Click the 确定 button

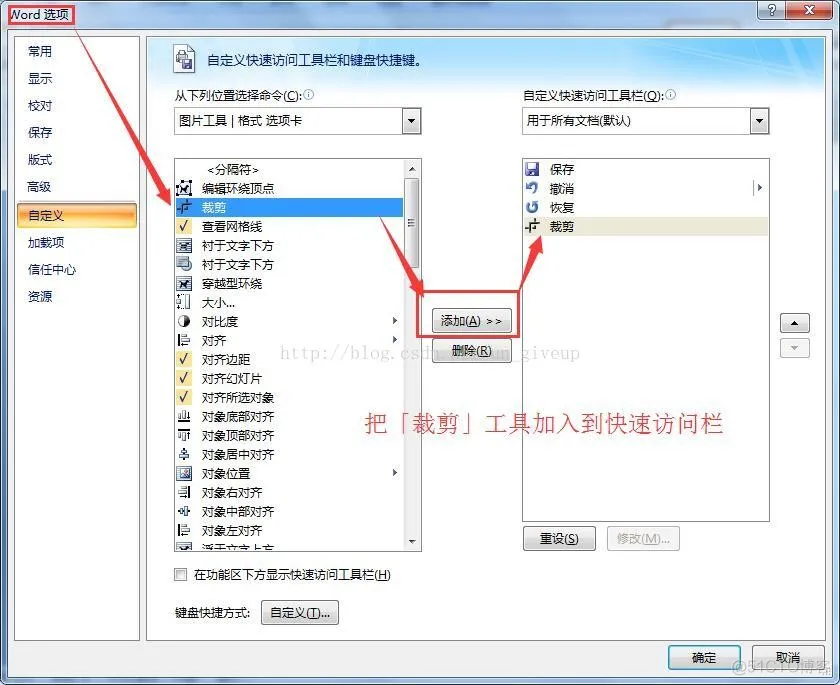[704, 658]
